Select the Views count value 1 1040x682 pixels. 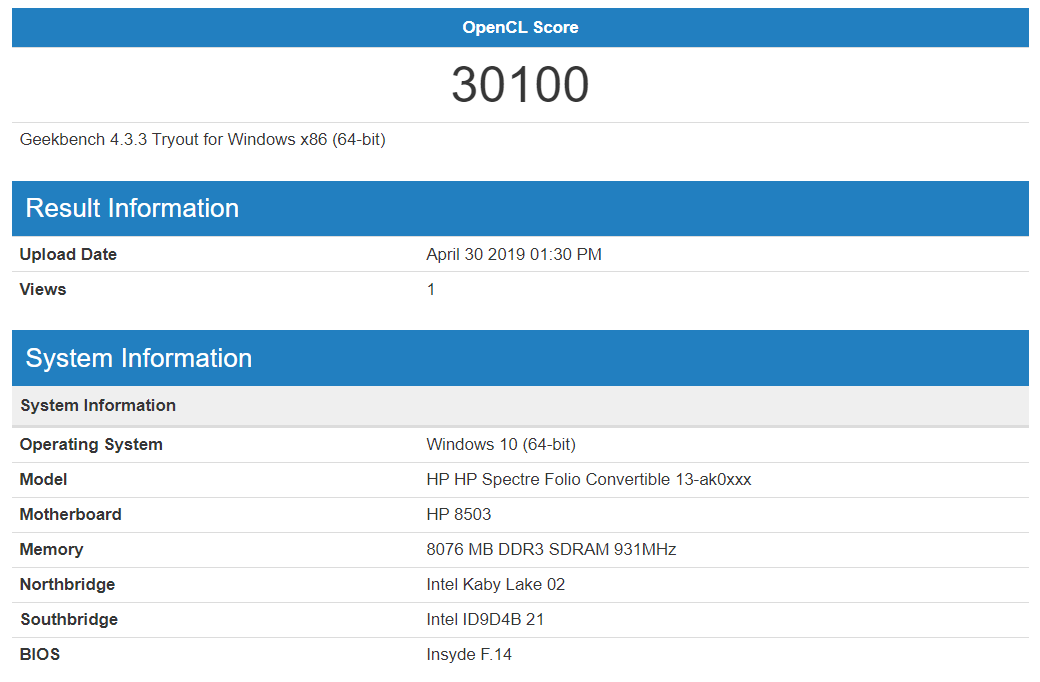click(430, 289)
